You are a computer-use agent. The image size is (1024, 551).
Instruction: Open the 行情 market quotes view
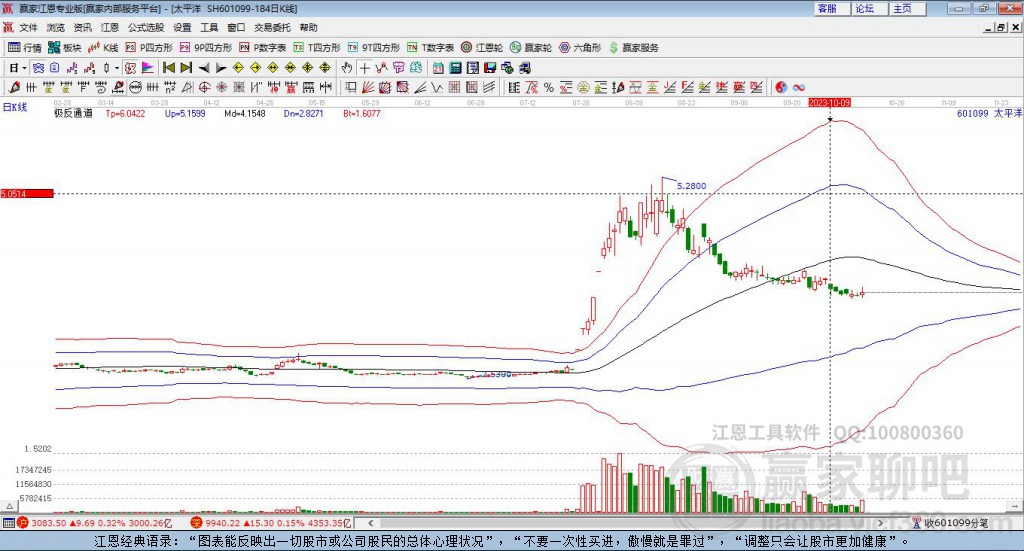click(24, 48)
